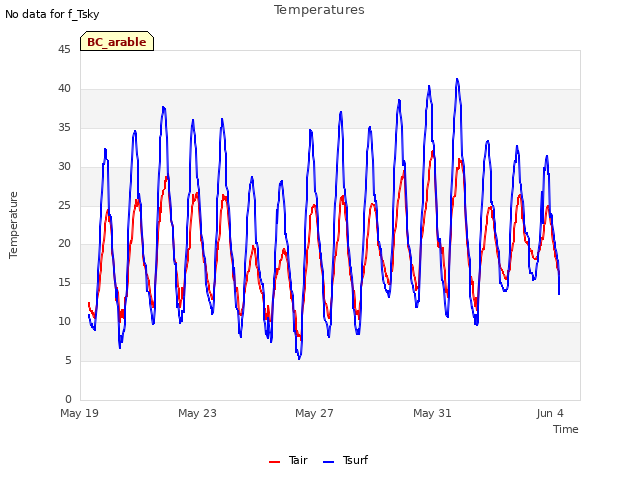The width and height of the screenshot is (640, 480).
Task: Click the 5 y-axis tick label
Action: coord(68,360)
